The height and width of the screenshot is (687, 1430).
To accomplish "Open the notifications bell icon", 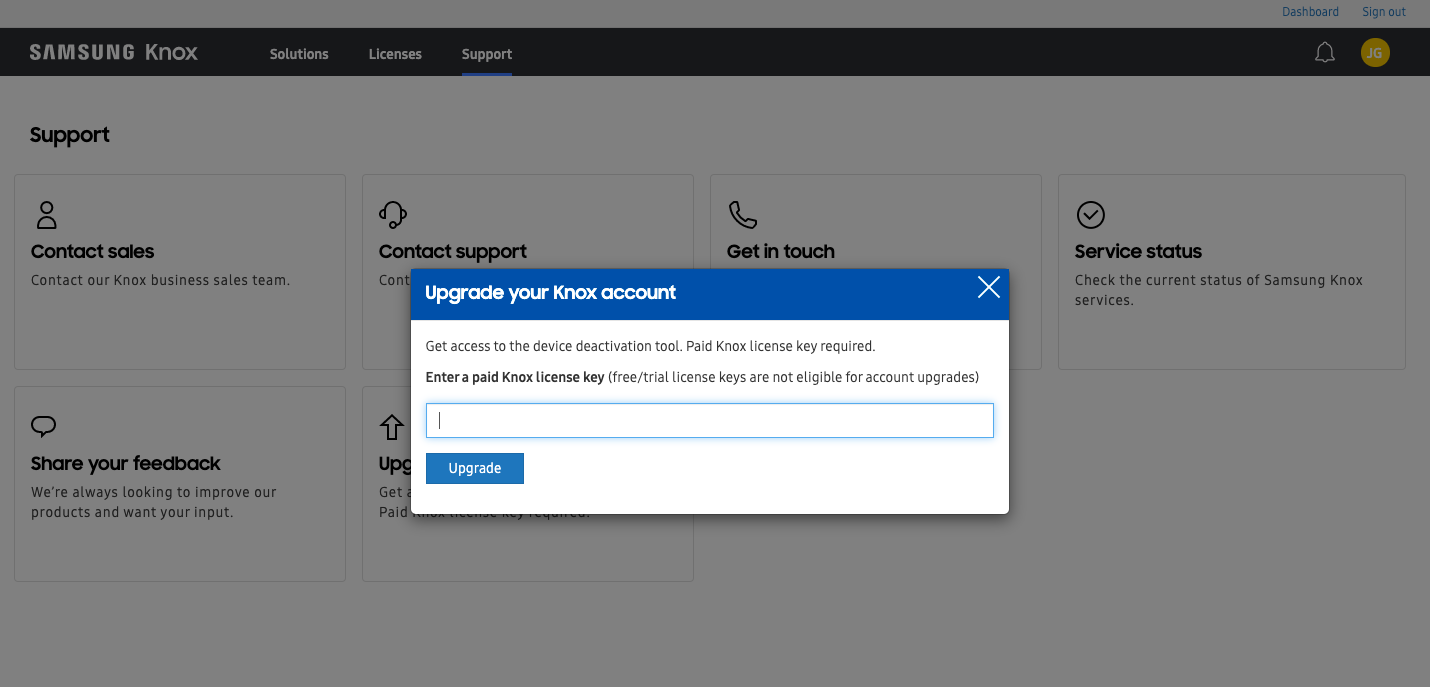I will click(1325, 53).
